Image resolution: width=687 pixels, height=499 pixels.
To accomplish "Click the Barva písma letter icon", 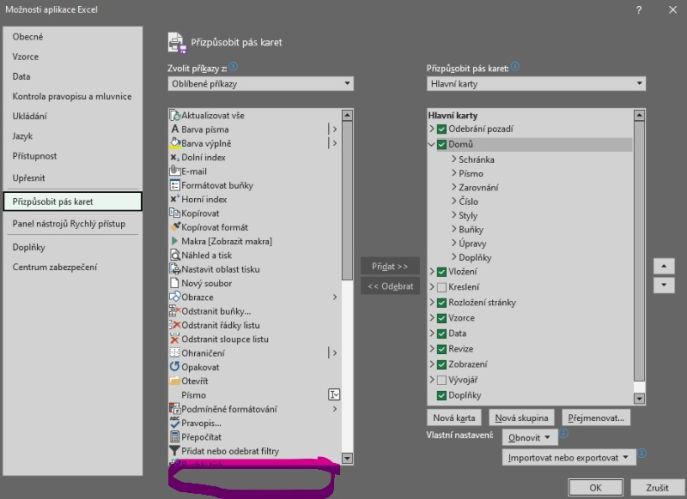I will [175, 129].
